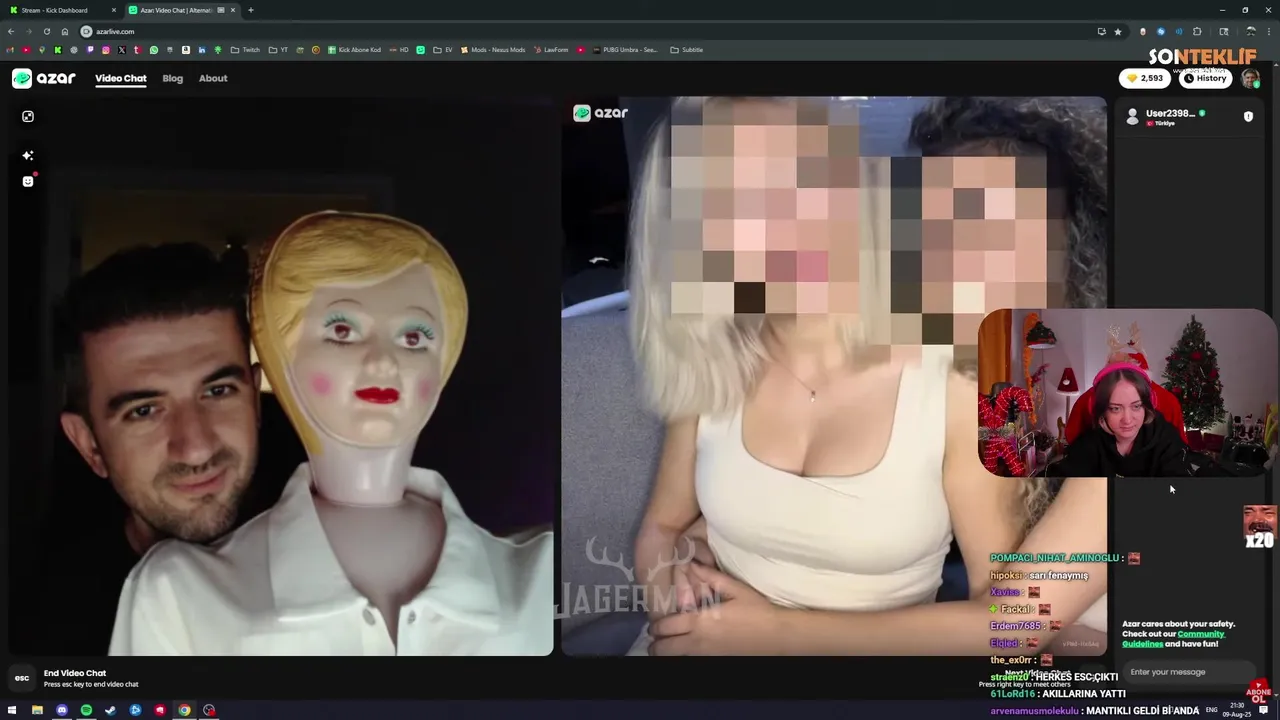Image resolution: width=1280 pixels, height=720 pixels.
Task: Open the YT bookmarks folder
Action: 279,50
